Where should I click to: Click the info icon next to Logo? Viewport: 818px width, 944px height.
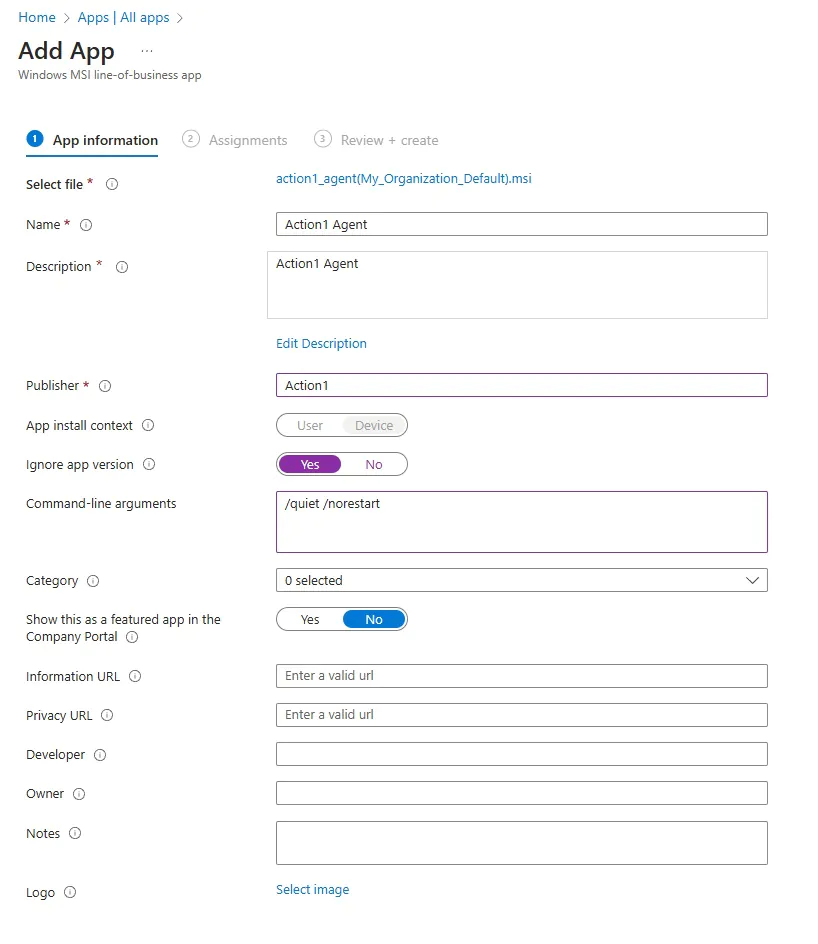[69, 892]
